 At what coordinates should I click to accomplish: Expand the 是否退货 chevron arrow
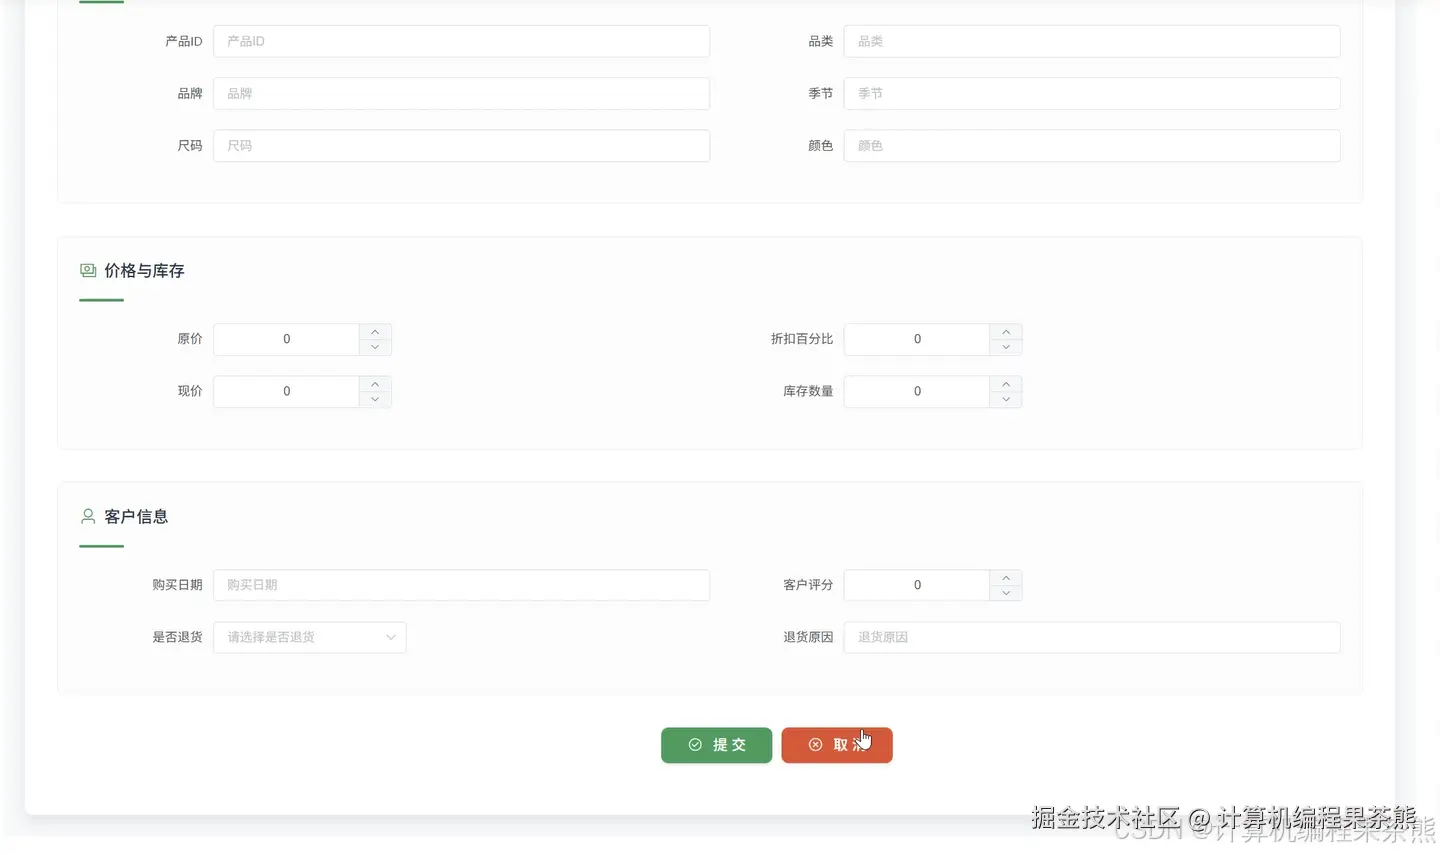tap(390, 637)
